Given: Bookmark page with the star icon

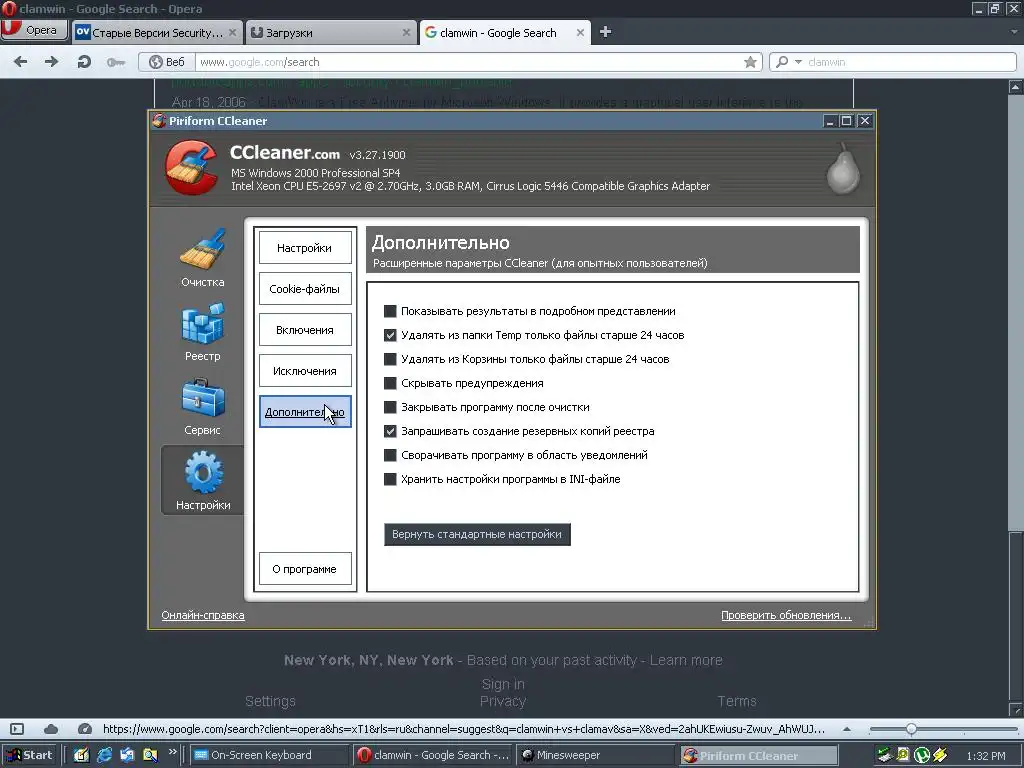Looking at the screenshot, I should point(750,62).
